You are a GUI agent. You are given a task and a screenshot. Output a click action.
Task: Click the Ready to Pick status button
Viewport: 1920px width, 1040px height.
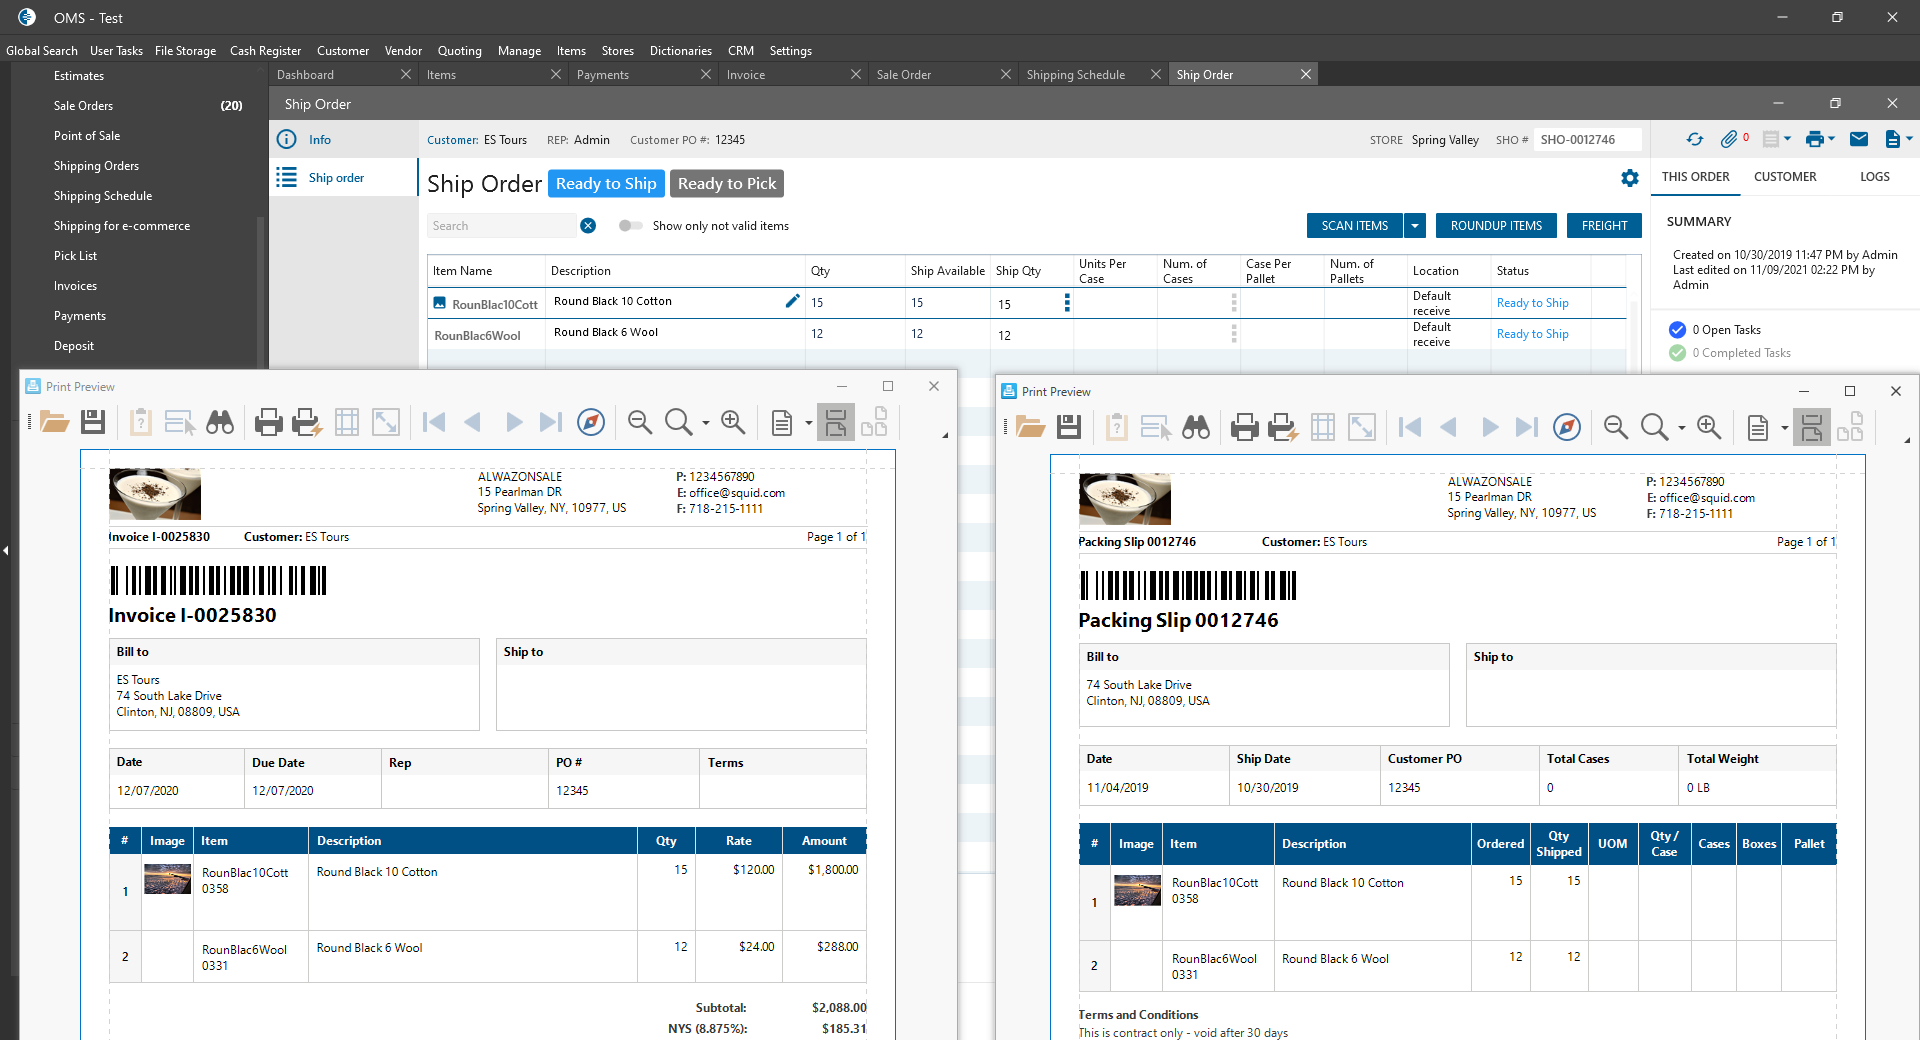coord(726,184)
